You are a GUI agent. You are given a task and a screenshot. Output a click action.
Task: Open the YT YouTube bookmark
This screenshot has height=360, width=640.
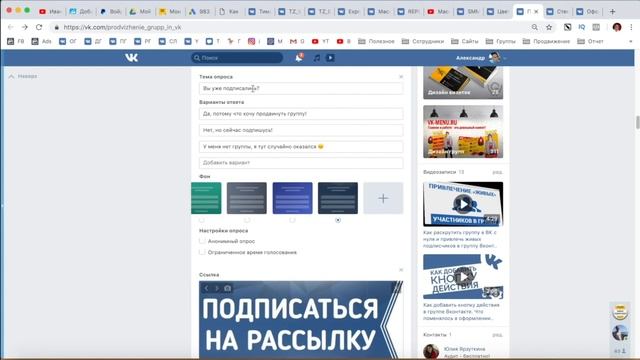coord(320,41)
